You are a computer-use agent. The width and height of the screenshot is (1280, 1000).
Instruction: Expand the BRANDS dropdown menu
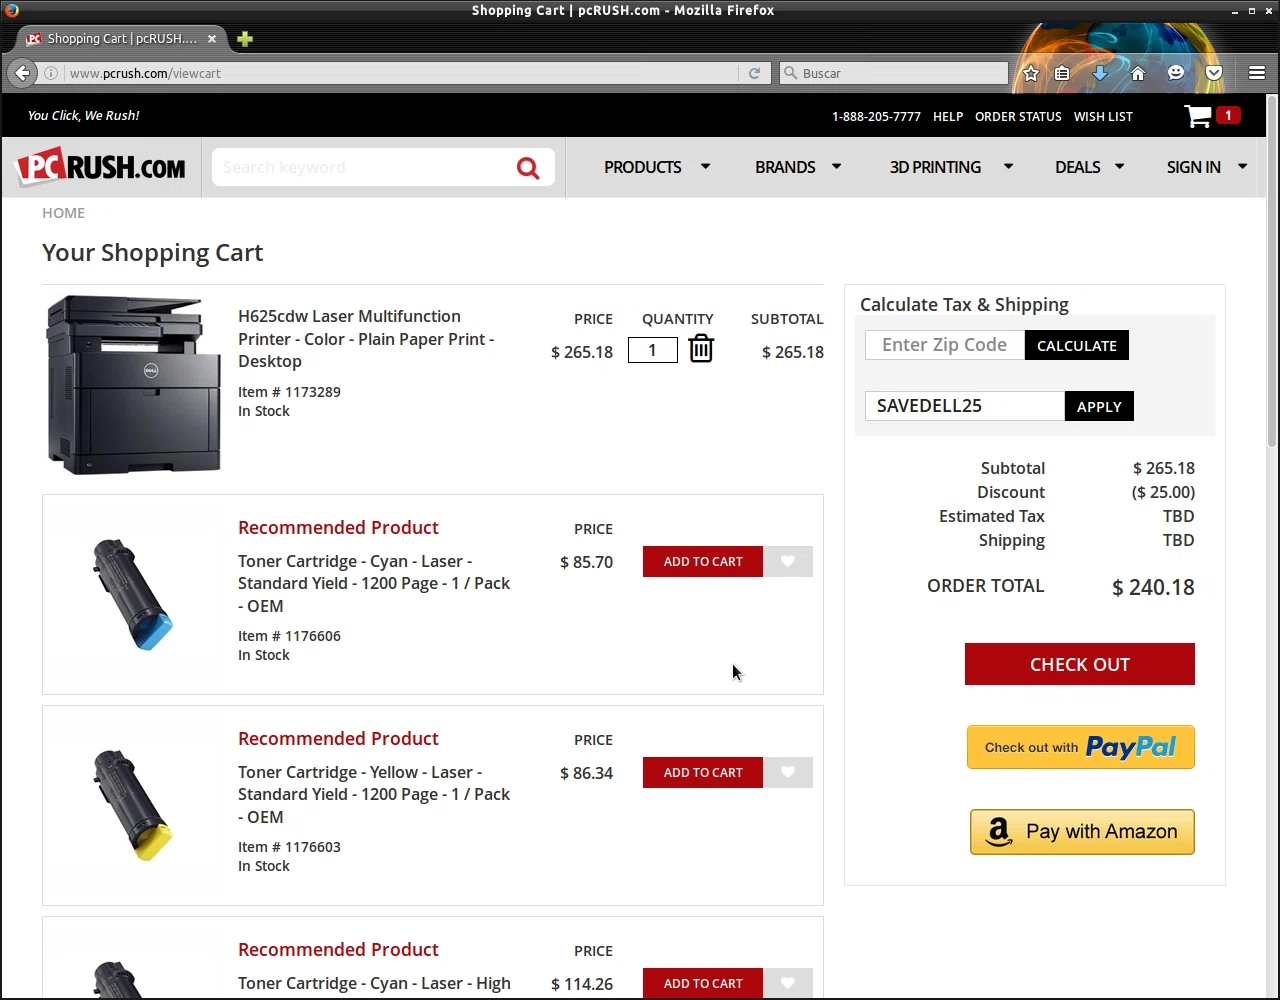[x=798, y=167]
